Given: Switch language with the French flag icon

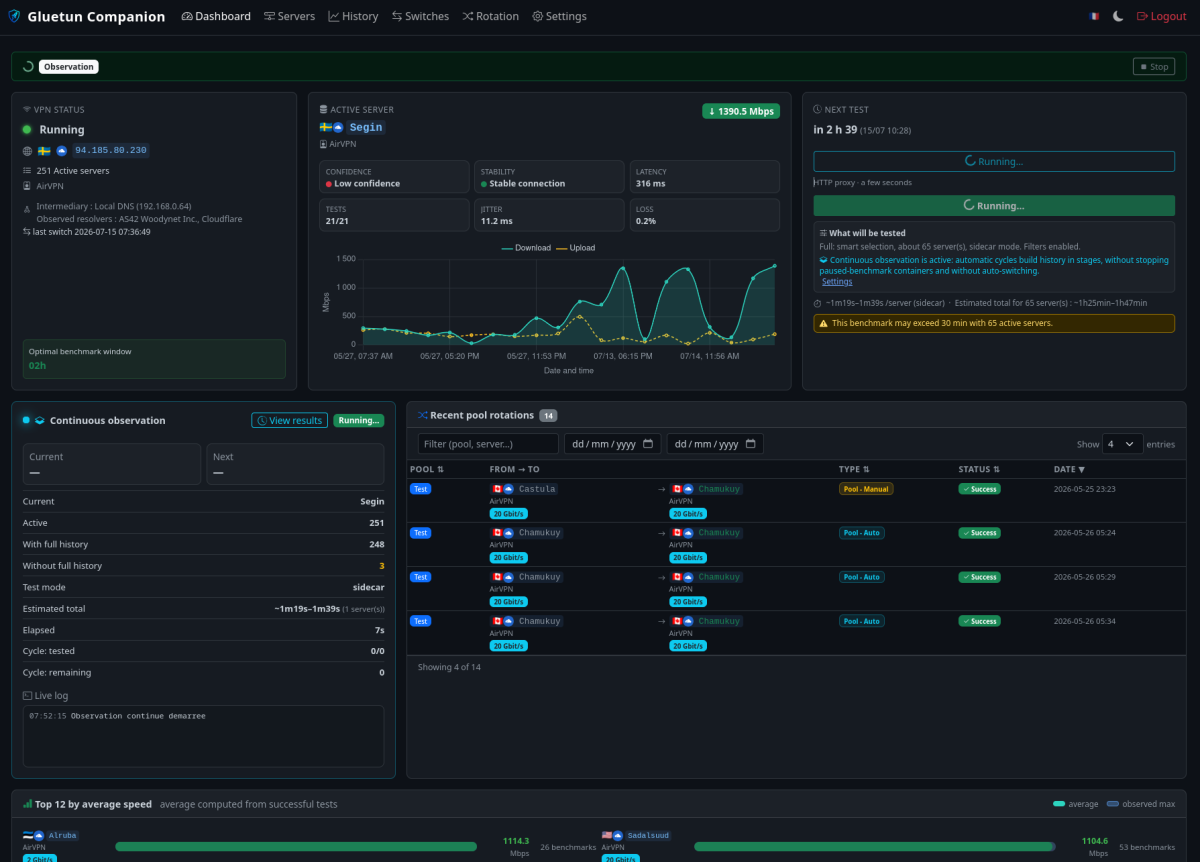Looking at the screenshot, I should point(1094,16).
